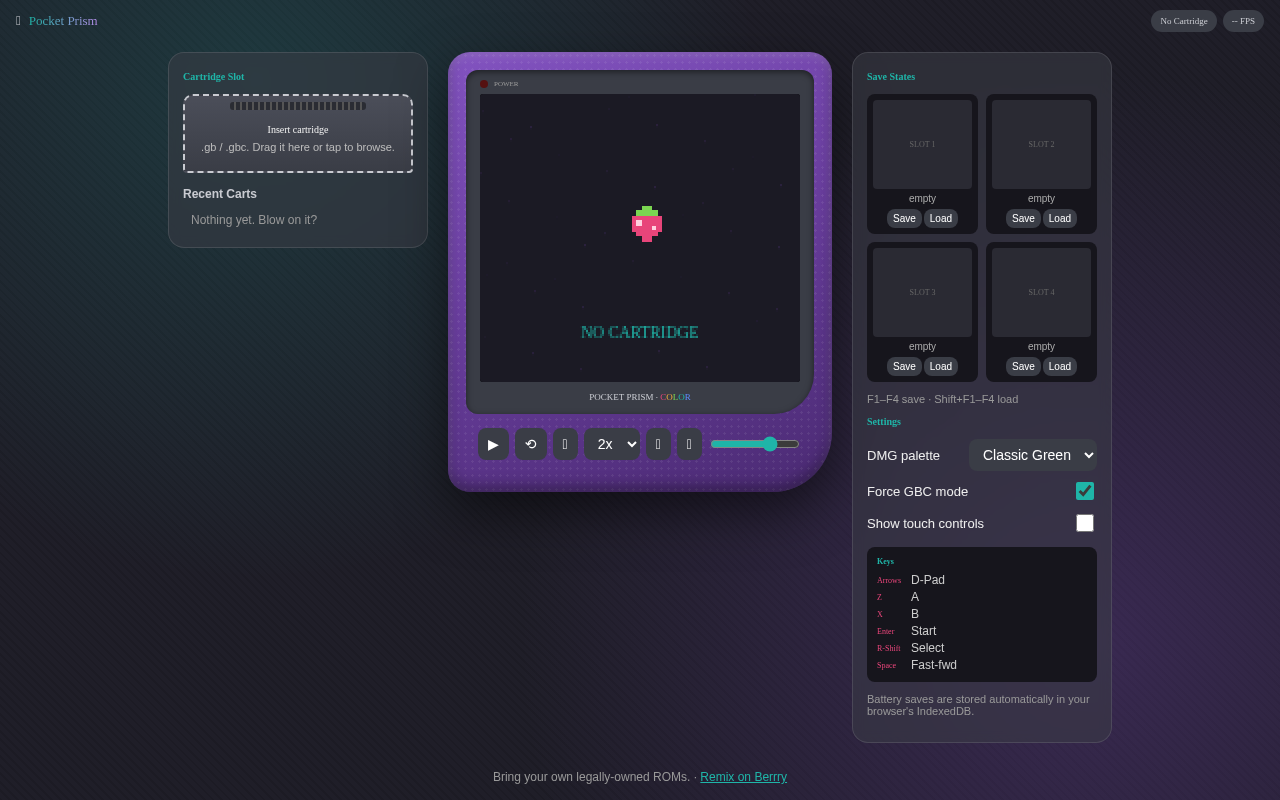1280x800 pixels.
Task: Click the Insert cartridge drop zone
Action: tap(298, 134)
